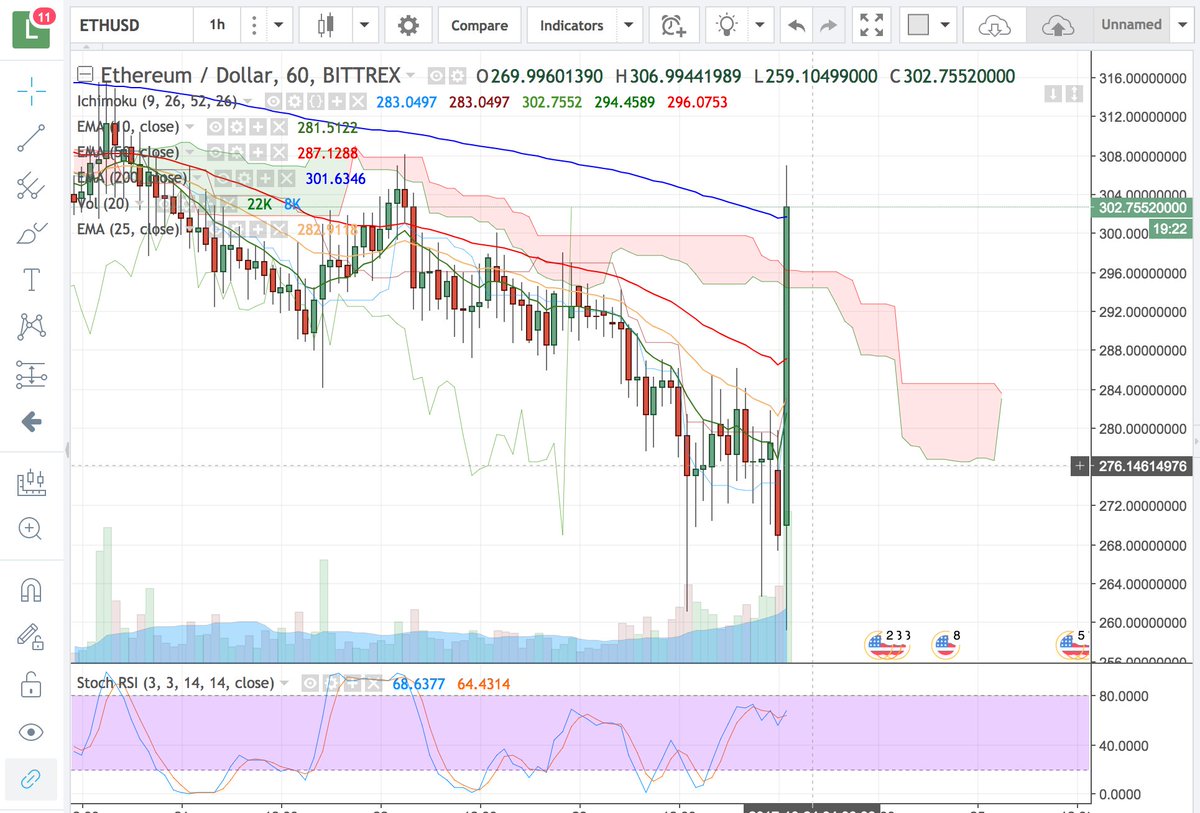This screenshot has height=813, width=1200.
Task: Toggle stay-in-drawing-mode pencil lock
Action: (x=31, y=637)
